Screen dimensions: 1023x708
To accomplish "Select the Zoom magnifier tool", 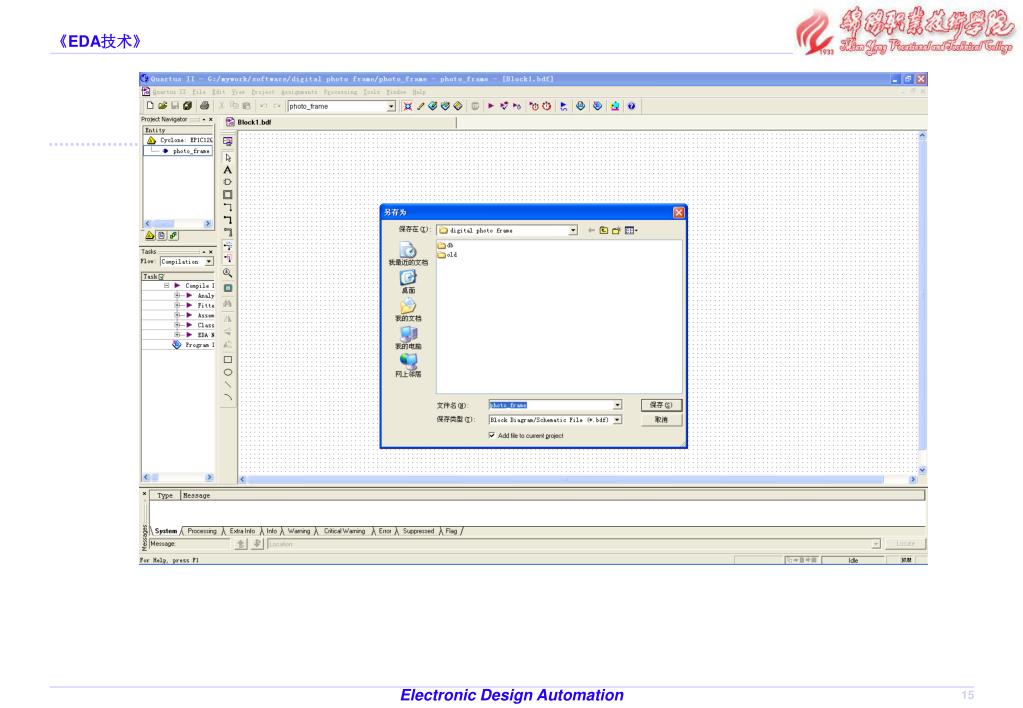I will [x=228, y=273].
